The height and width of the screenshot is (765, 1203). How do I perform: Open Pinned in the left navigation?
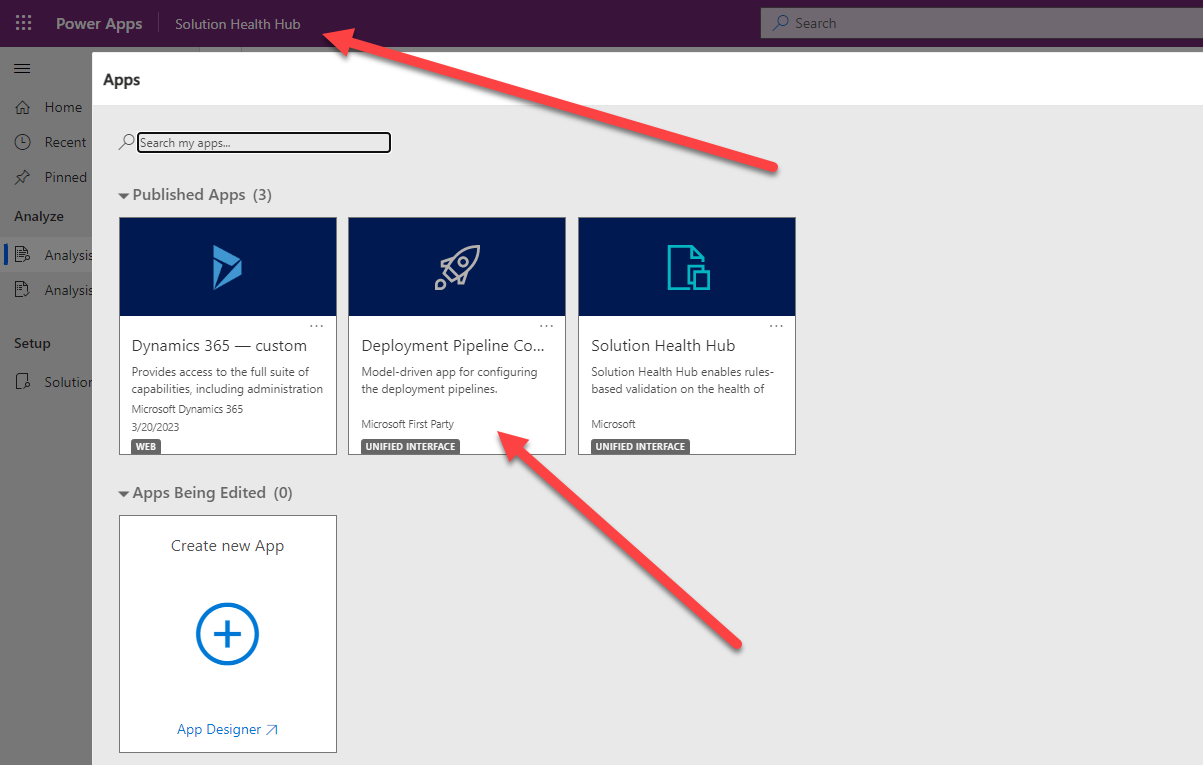[x=64, y=177]
